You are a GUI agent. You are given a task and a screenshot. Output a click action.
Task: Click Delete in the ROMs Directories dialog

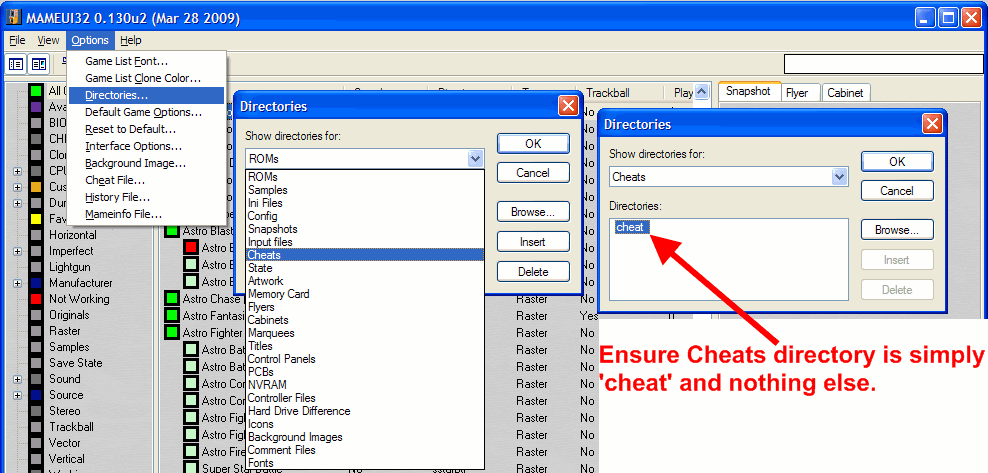click(x=533, y=272)
